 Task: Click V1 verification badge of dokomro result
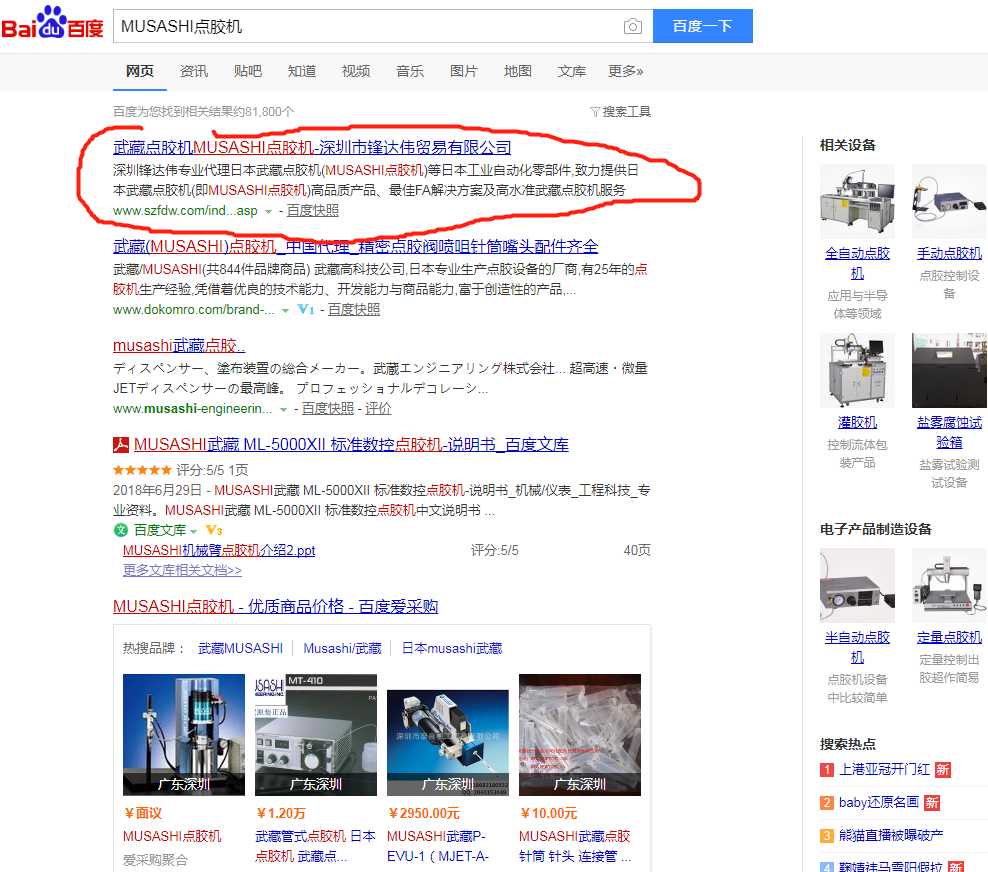(x=306, y=309)
